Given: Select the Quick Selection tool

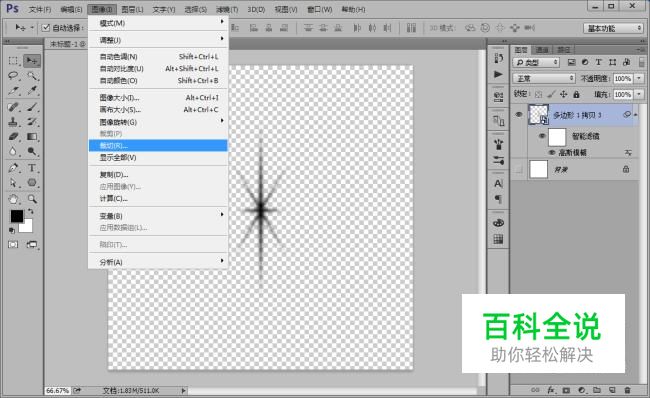Looking at the screenshot, I should pos(32,76).
